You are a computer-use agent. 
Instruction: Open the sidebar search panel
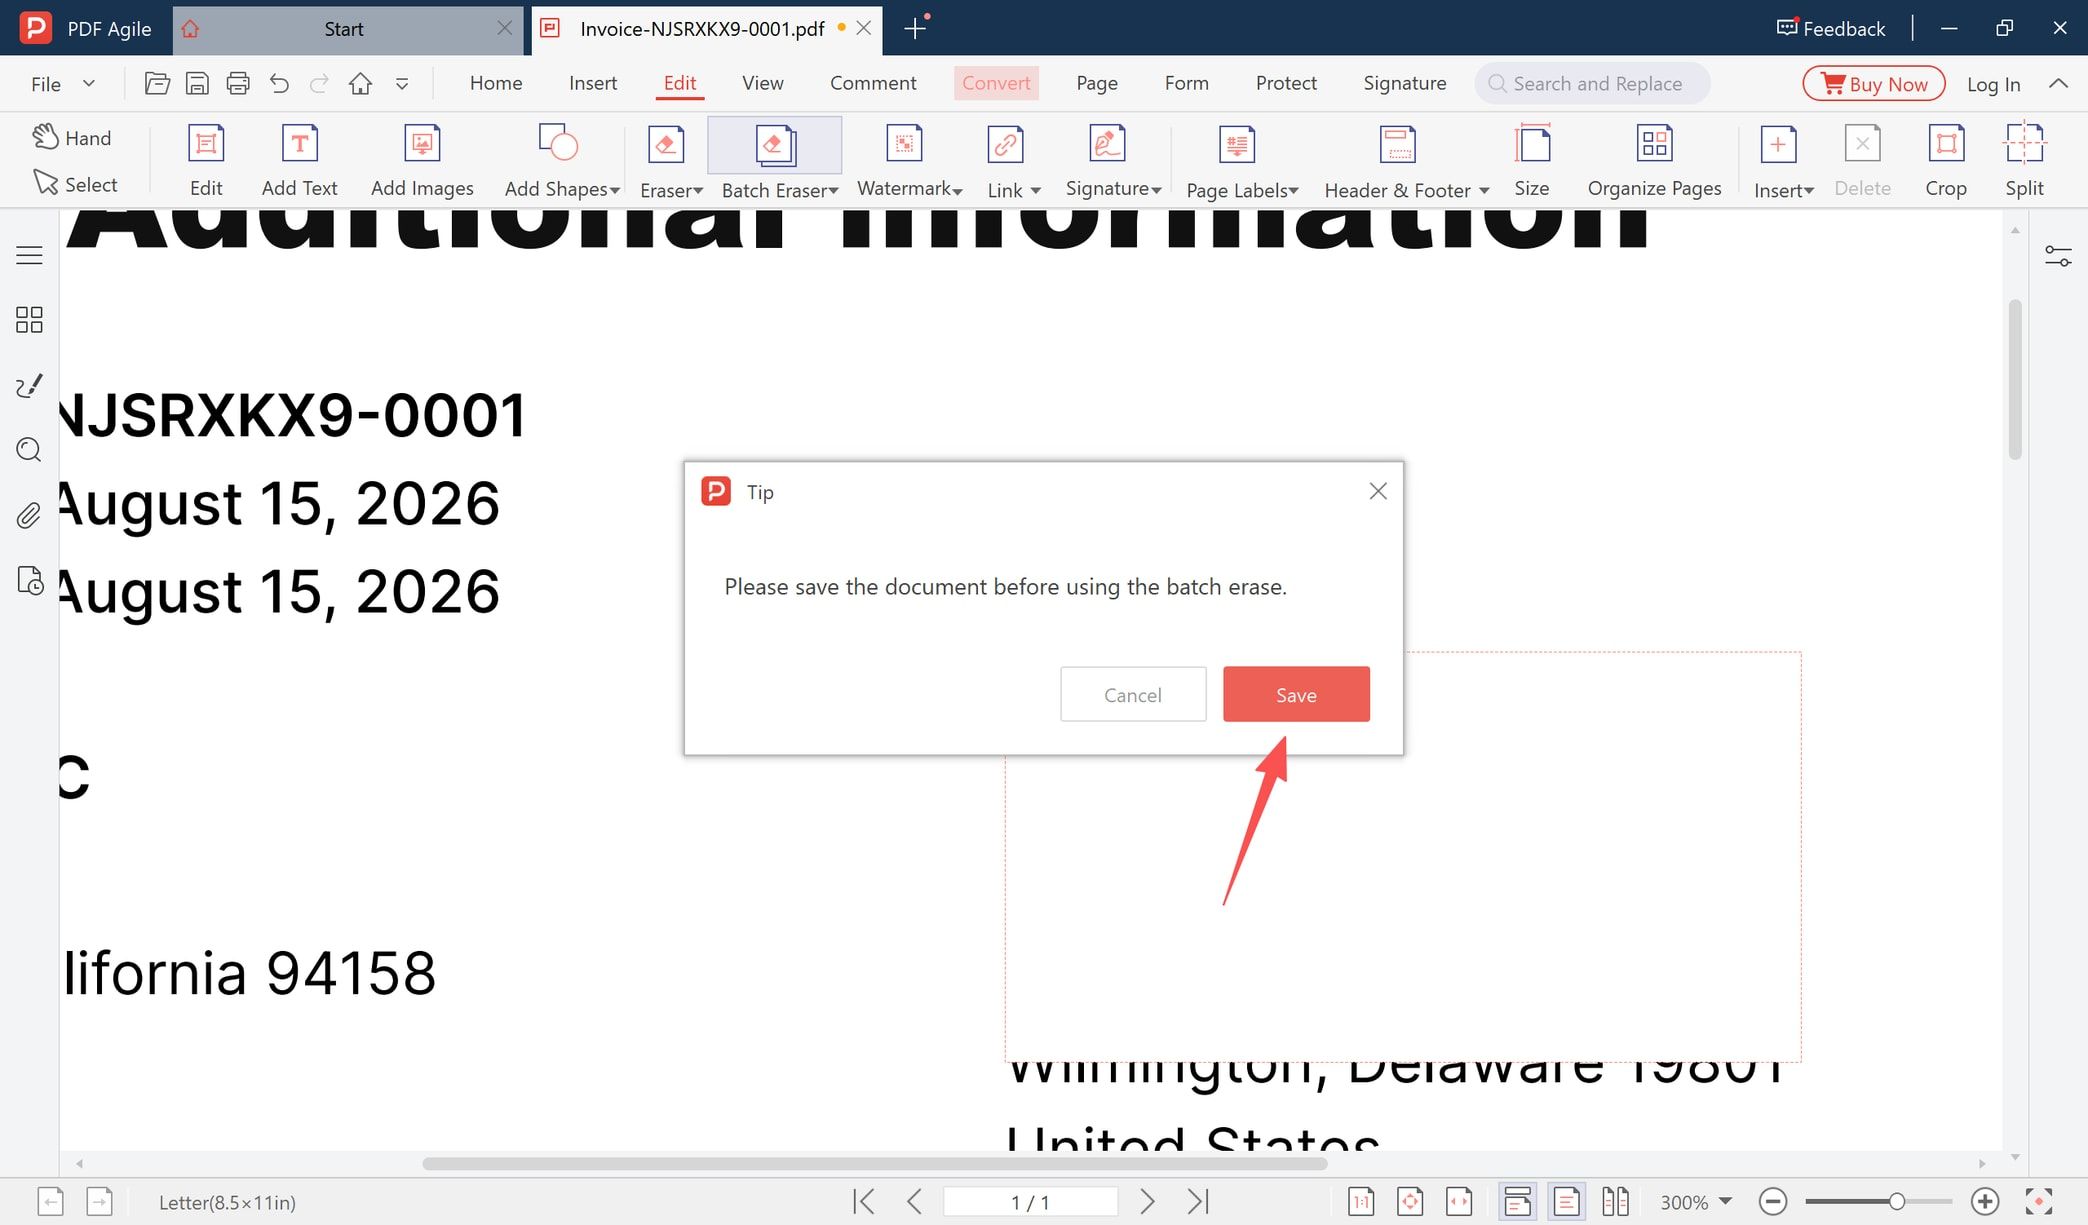click(29, 450)
